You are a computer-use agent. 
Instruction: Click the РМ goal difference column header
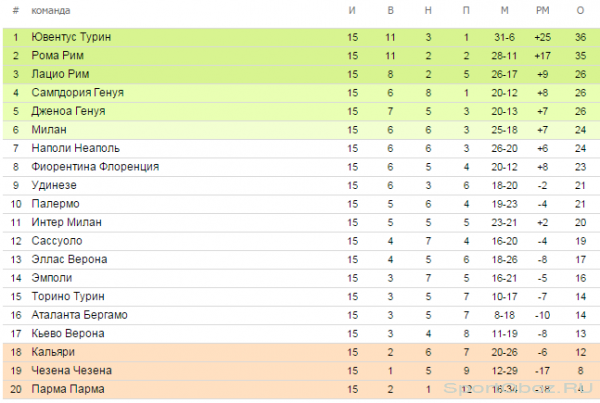[x=542, y=11]
